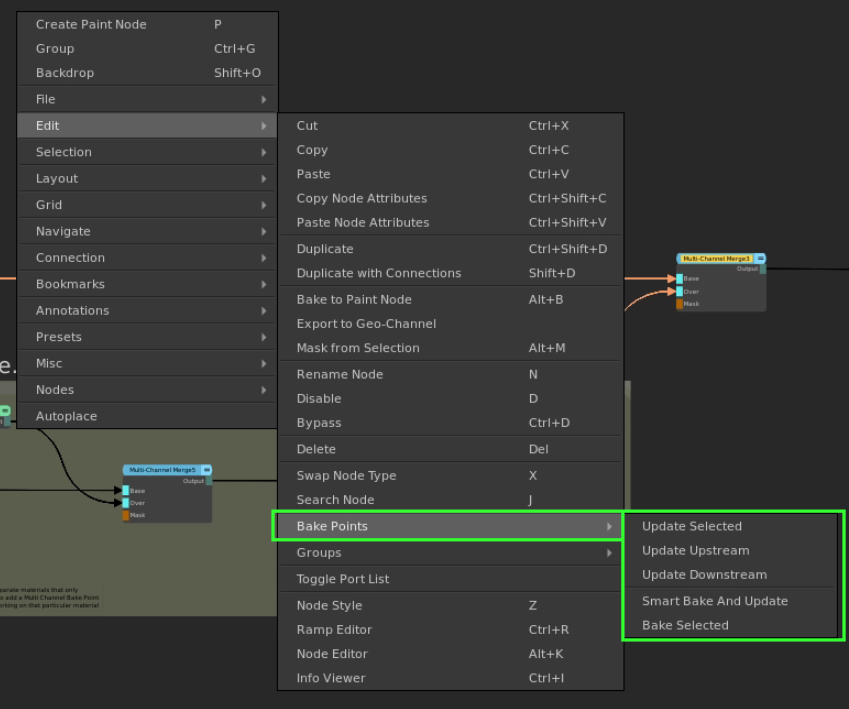Open Ramp Editor from the Edit menu

(x=334, y=630)
